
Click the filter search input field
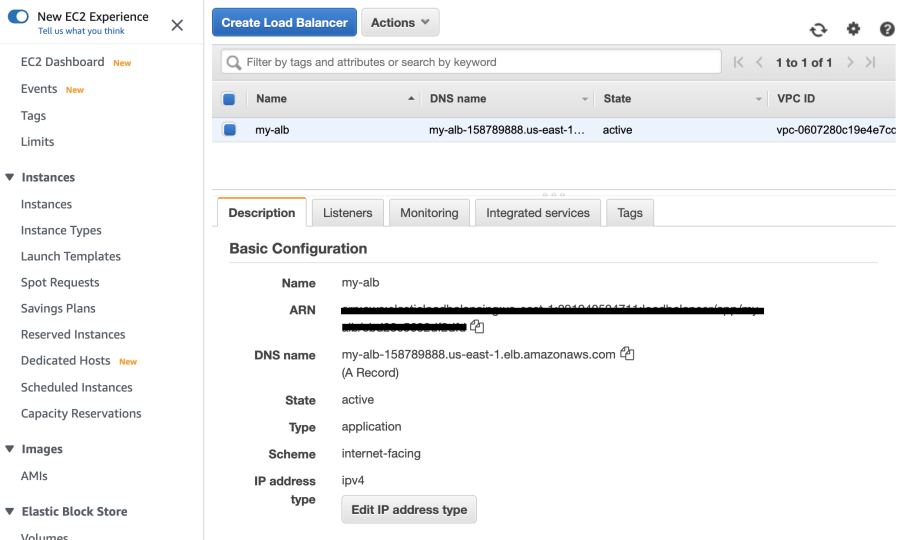[471, 62]
